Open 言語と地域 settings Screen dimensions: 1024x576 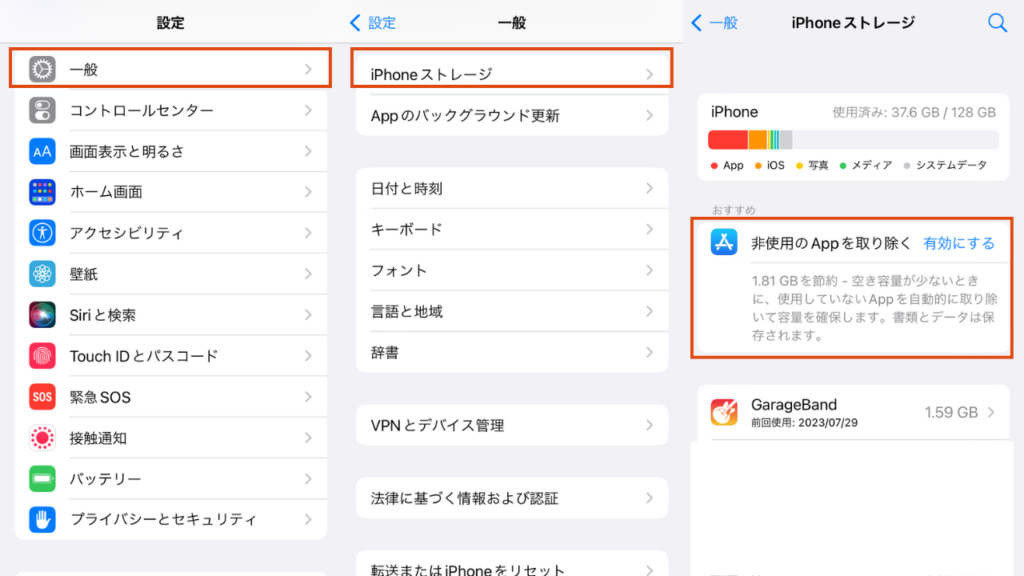tap(512, 312)
